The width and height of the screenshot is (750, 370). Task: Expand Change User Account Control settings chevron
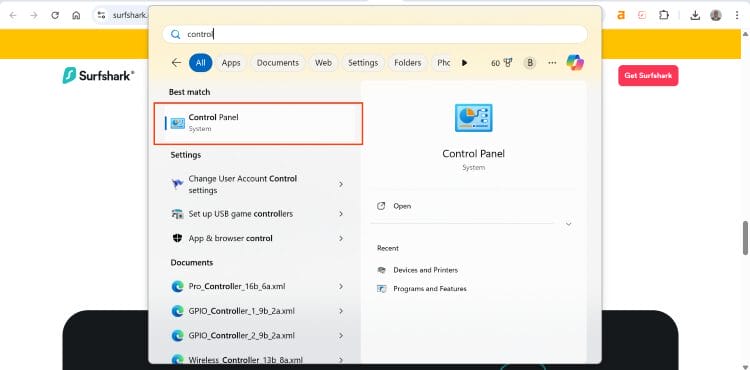(341, 184)
